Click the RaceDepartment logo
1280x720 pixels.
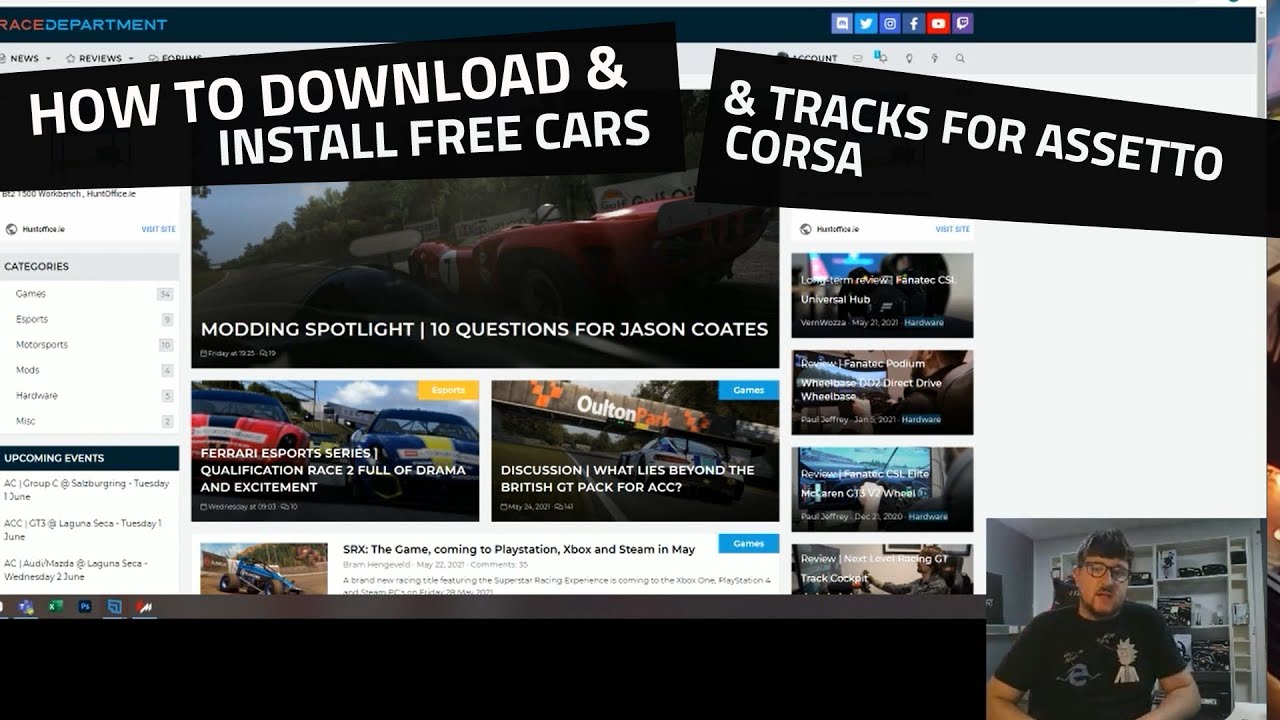[x=84, y=24]
